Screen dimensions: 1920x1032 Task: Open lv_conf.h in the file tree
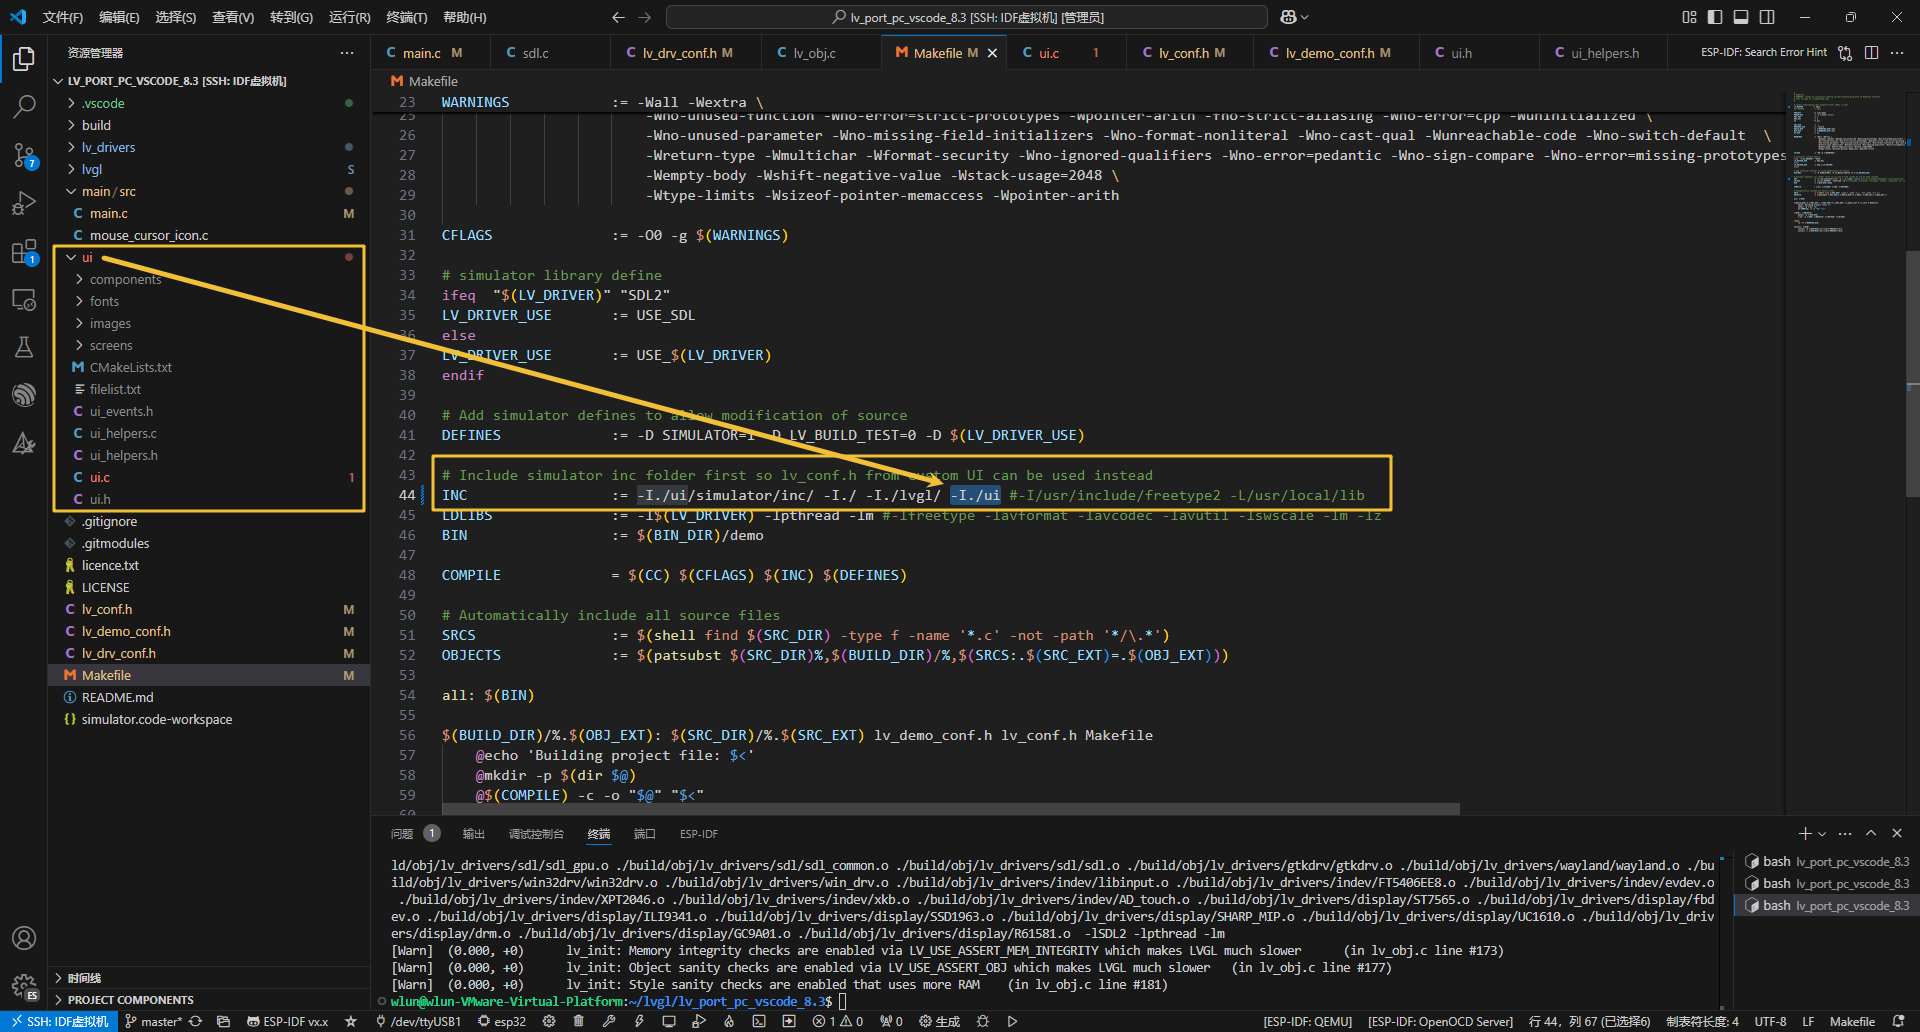[208, 609]
